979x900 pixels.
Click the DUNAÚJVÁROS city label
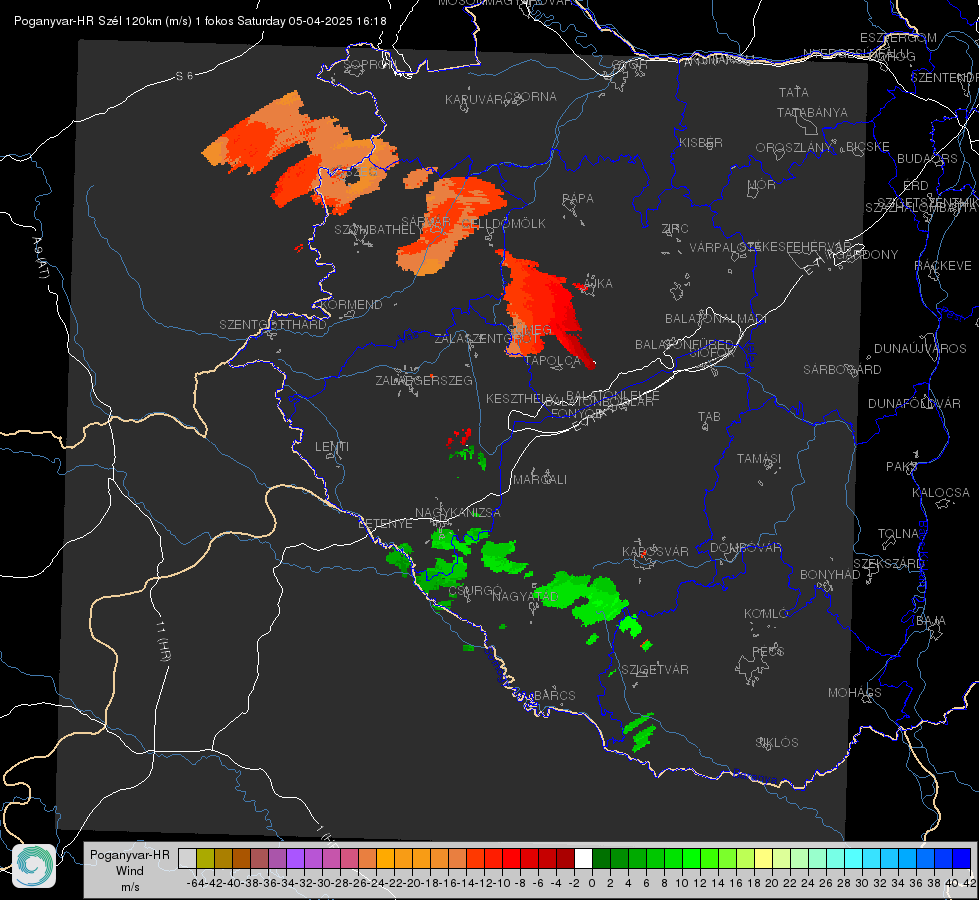(920, 349)
